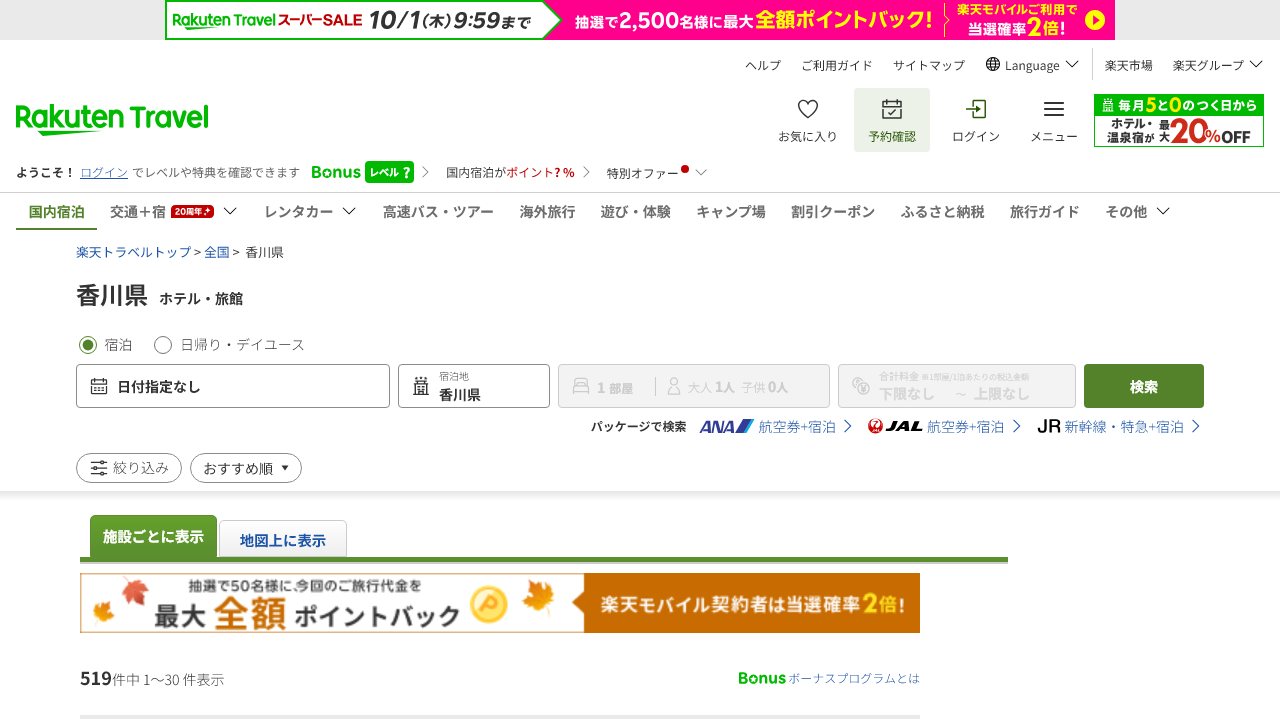Click the yellow play arrow on top banner
The height and width of the screenshot is (720, 1280).
1095,20
